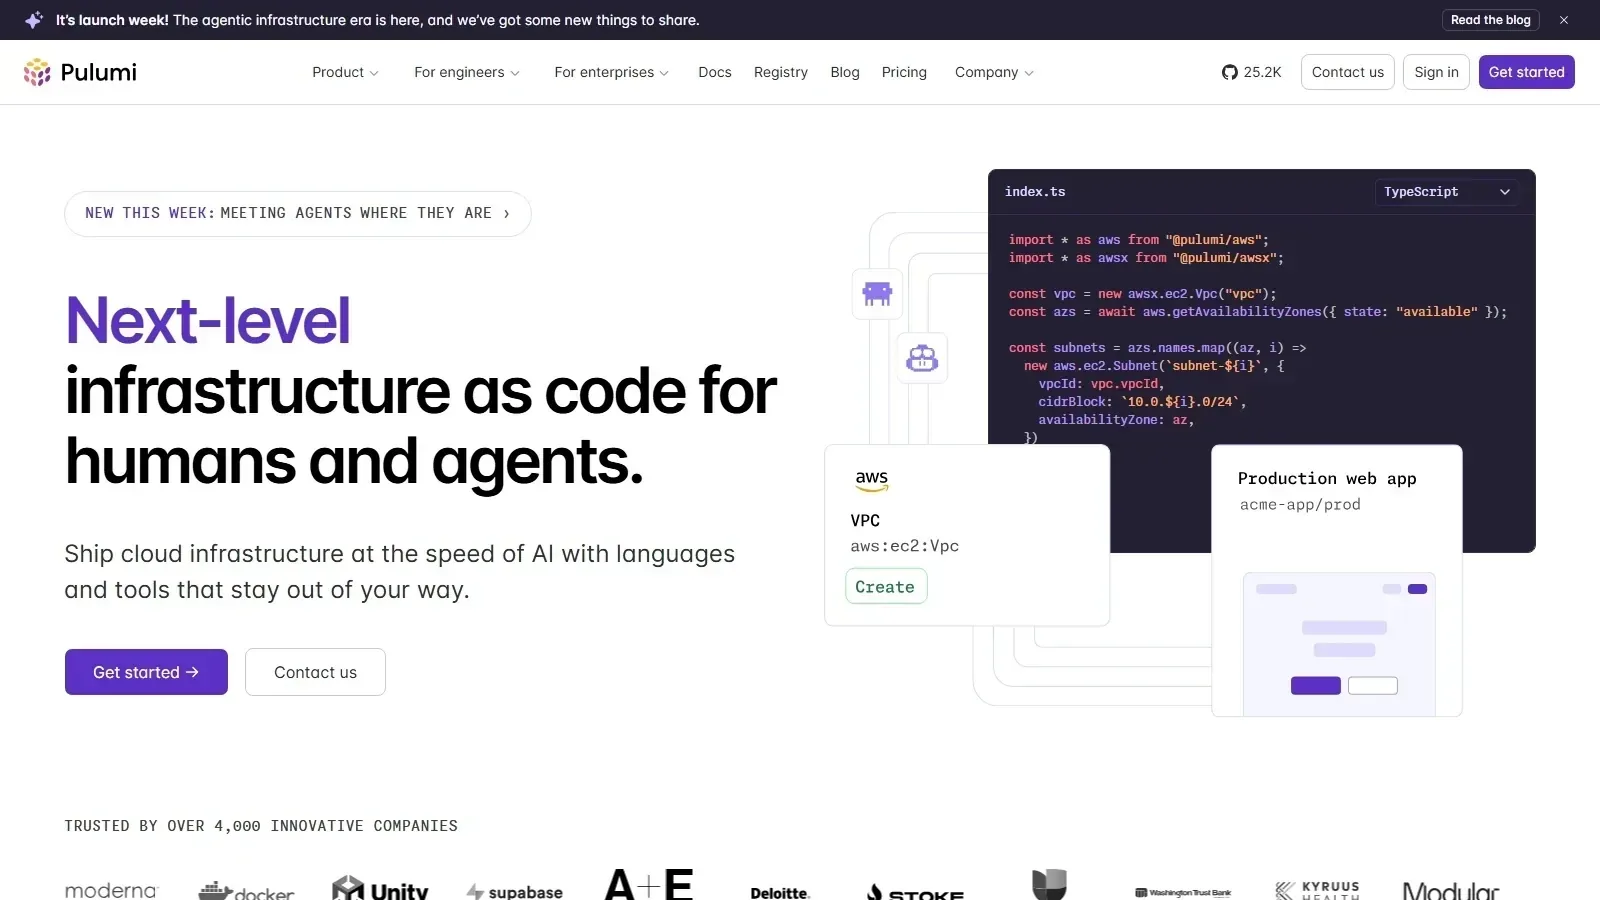Screen dimensions: 1600x900
Task: Click the hero Contact us button
Action: click(x=315, y=672)
